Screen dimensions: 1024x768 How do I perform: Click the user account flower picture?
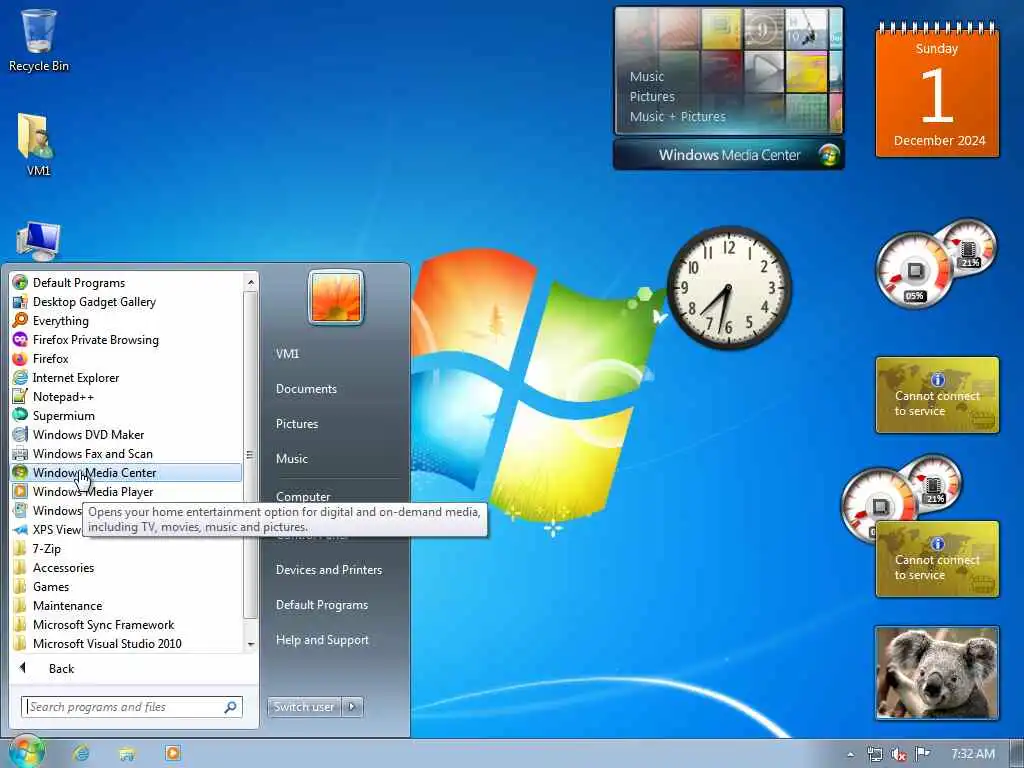click(x=336, y=297)
